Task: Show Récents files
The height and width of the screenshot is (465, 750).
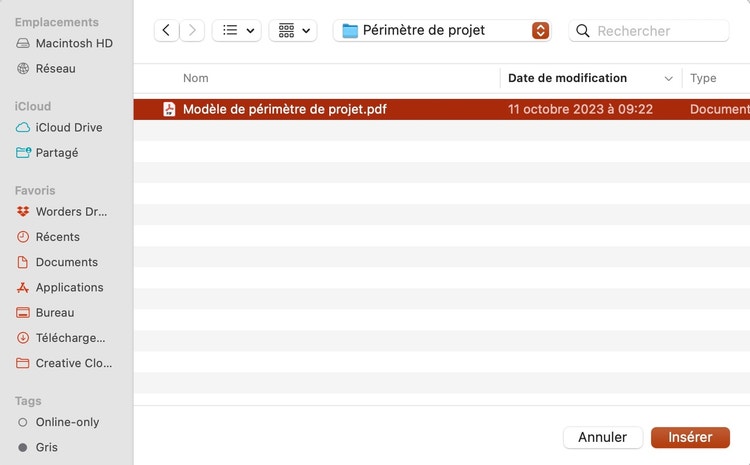Action: [57, 237]
